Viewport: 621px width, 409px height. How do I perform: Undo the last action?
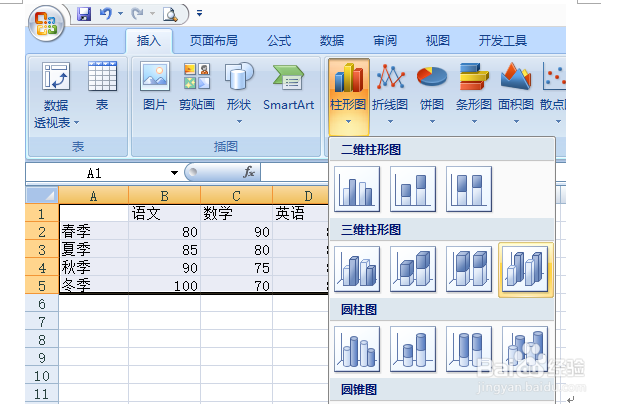pos(106,14)
